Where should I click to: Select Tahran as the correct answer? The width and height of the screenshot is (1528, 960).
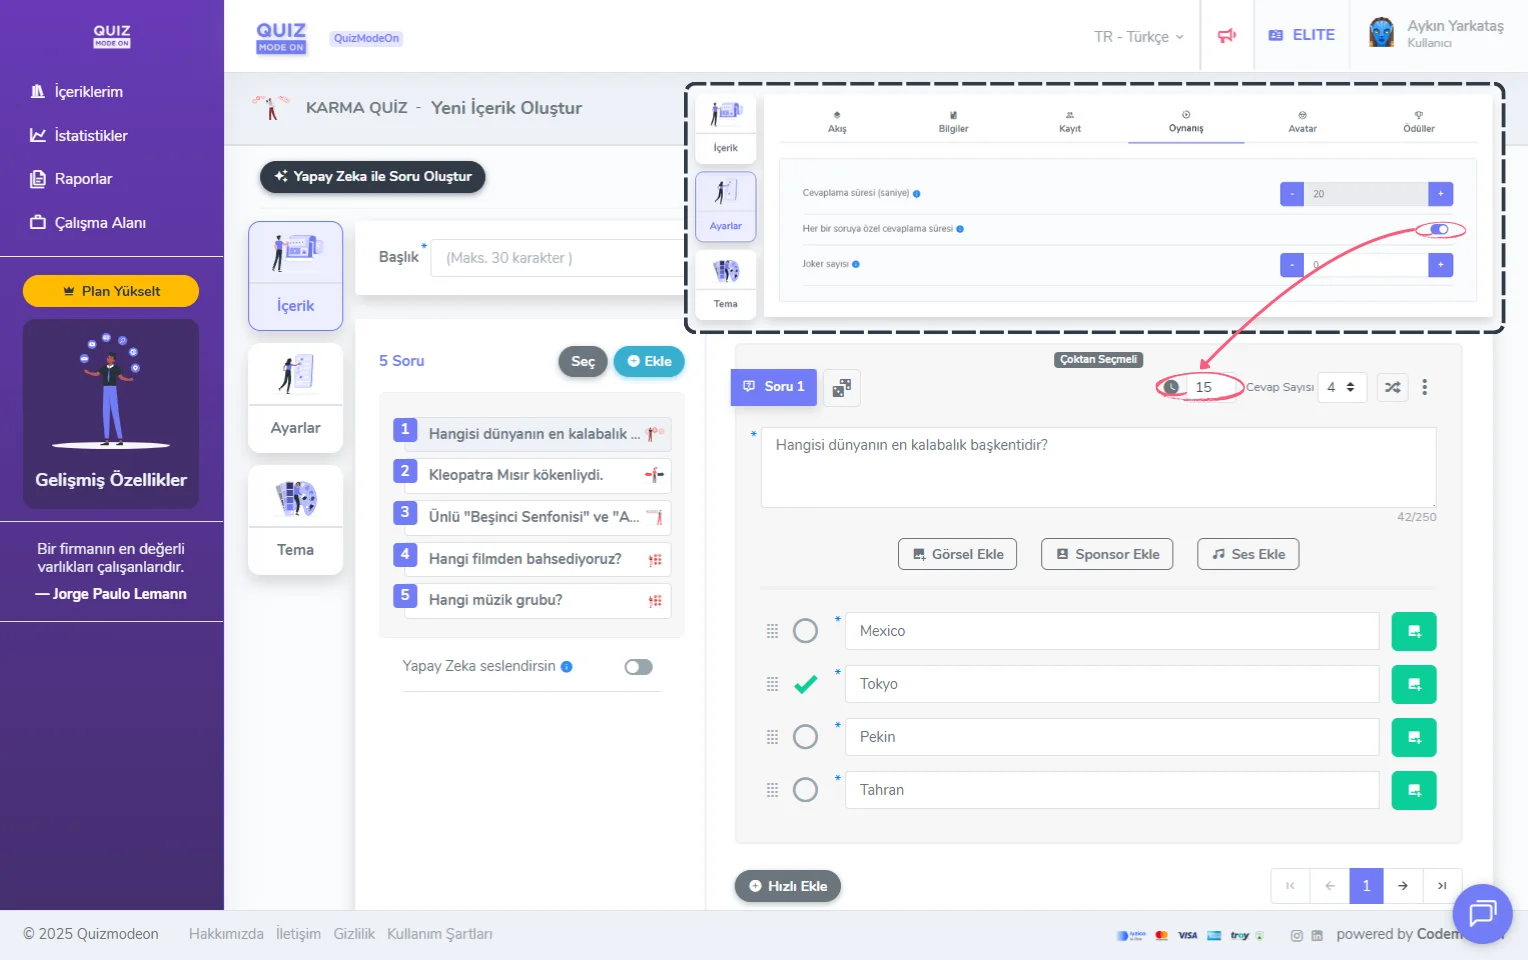point(805,790)
